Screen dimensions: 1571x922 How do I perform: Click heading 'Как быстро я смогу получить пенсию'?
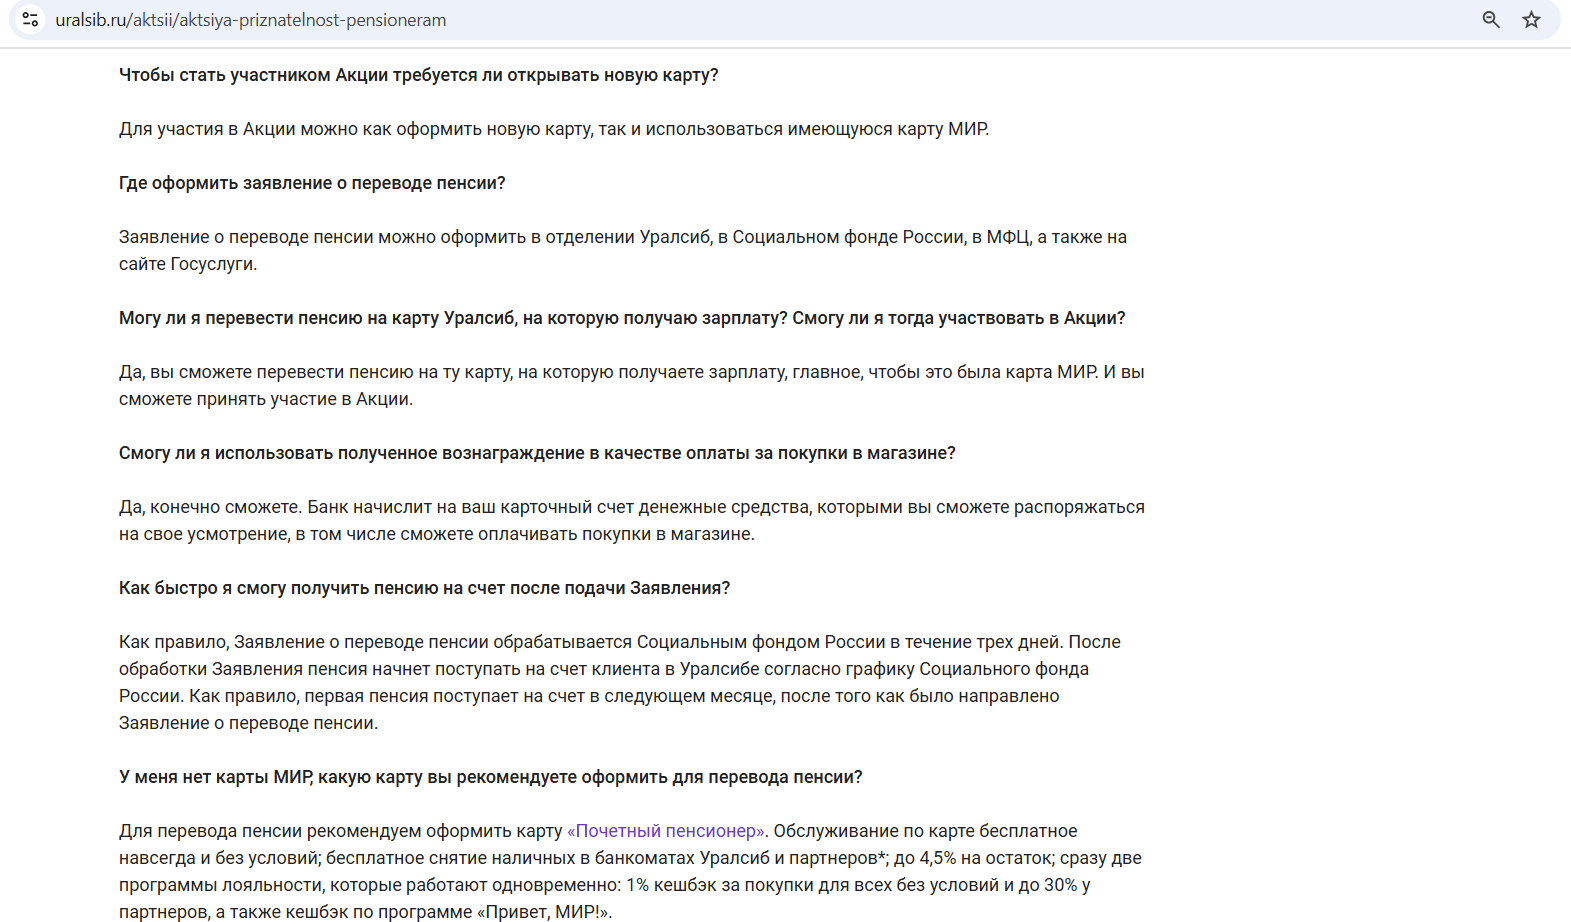[424, 588]
